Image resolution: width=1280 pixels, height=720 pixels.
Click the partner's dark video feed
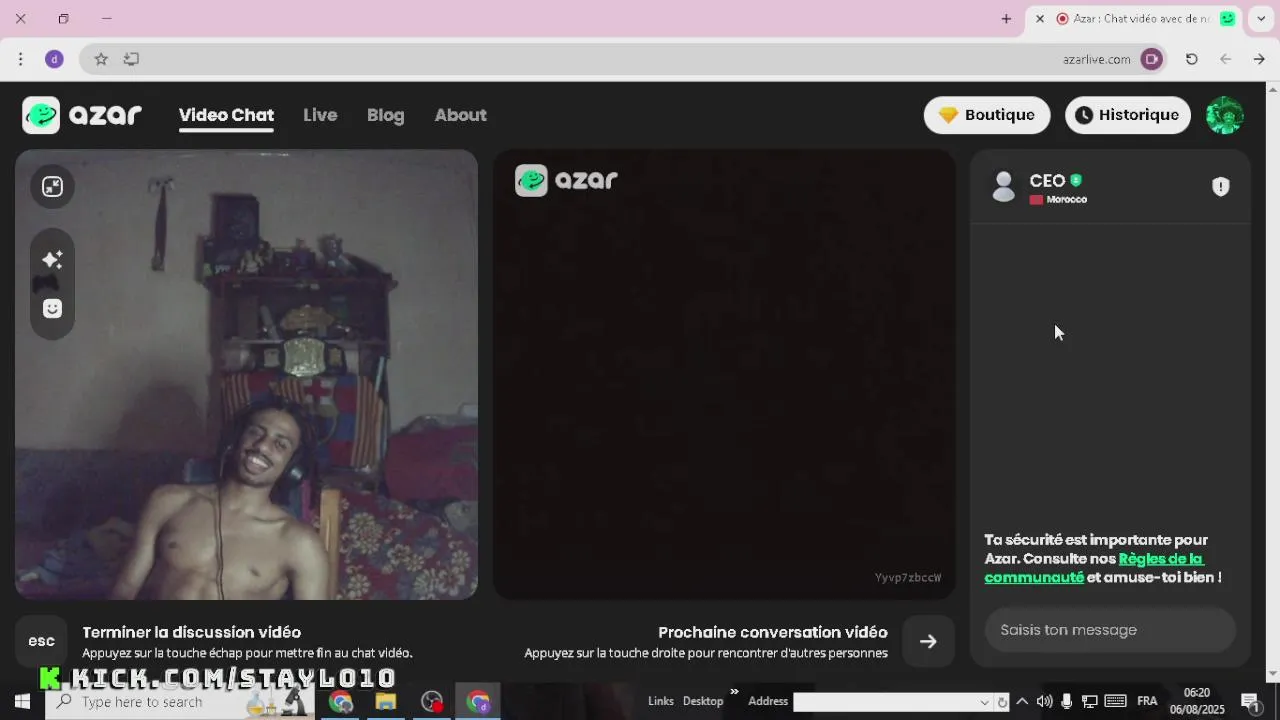(724, 375)
